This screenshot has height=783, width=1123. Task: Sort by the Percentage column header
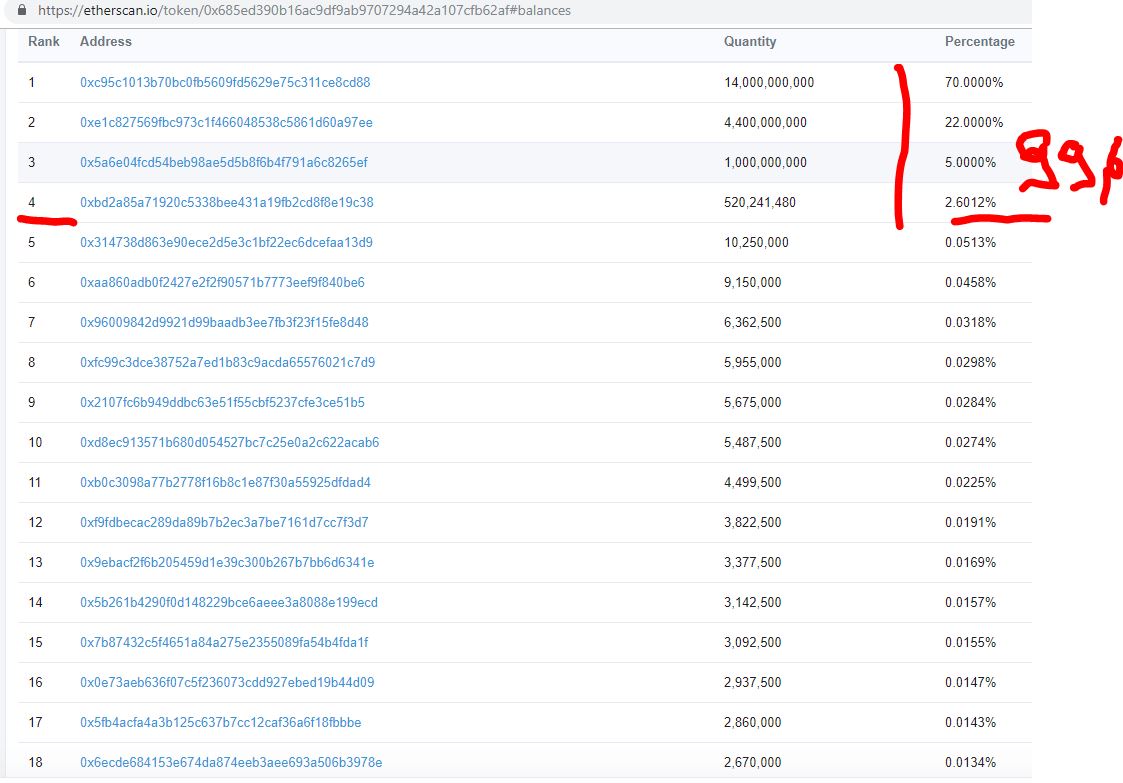pos(980,42)
